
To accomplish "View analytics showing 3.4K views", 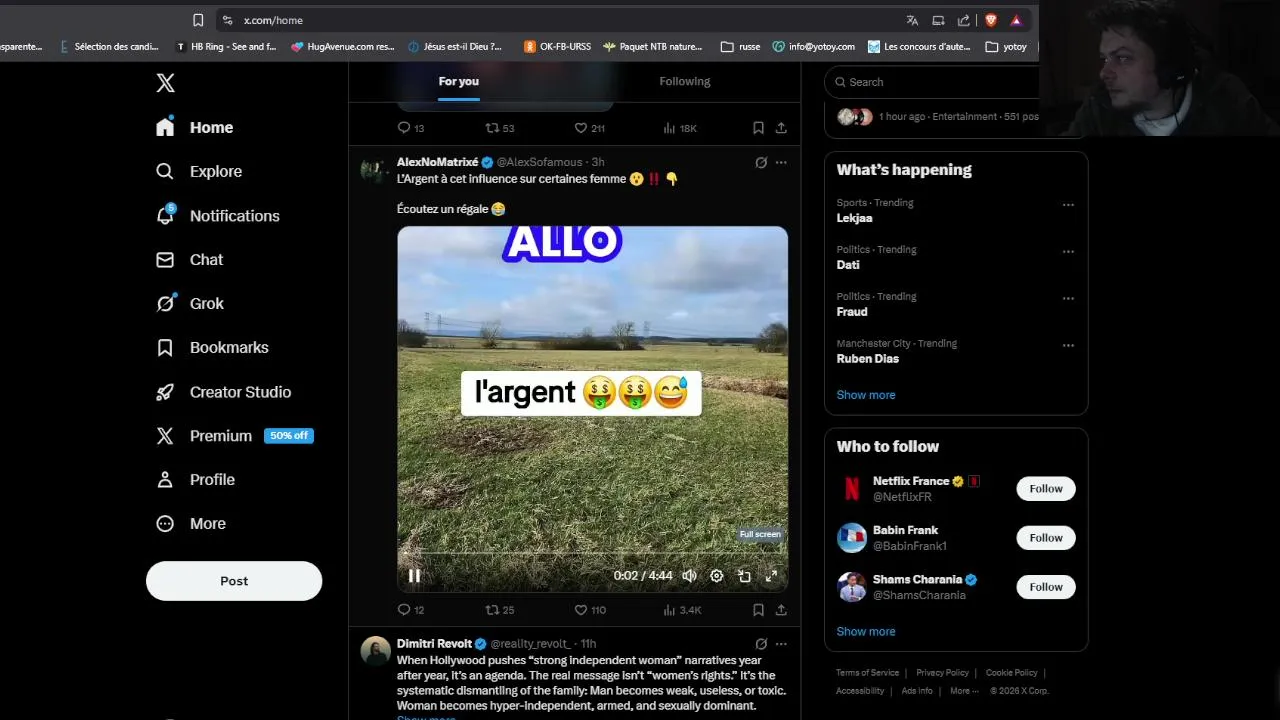I will point(682,610).
